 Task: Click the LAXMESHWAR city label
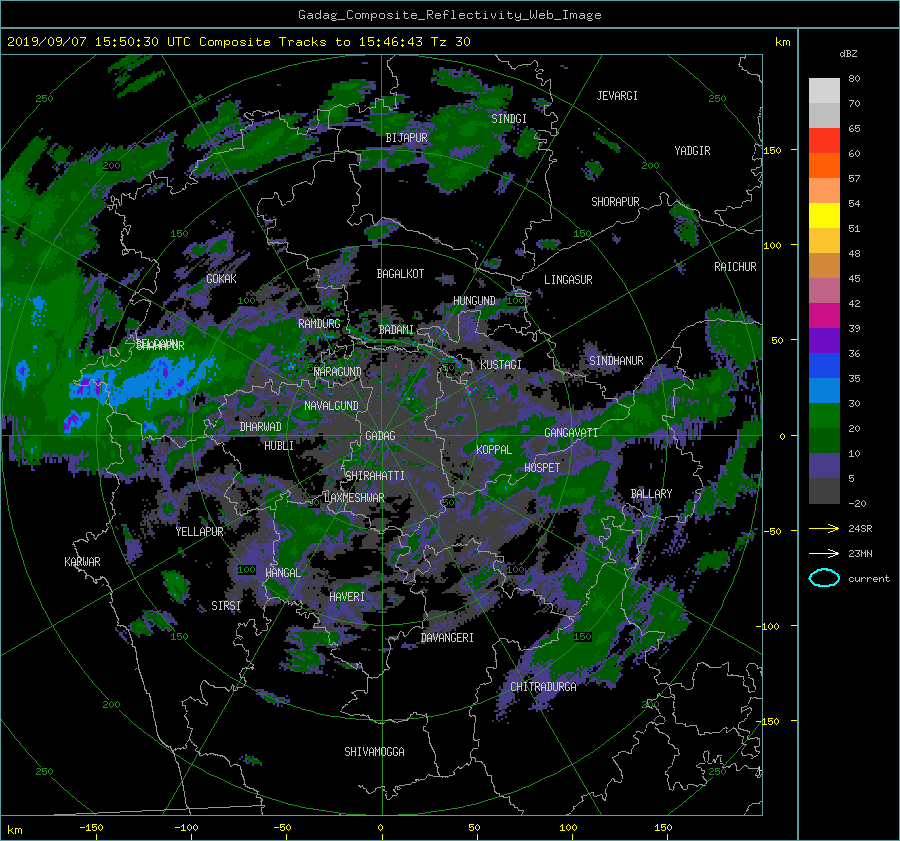point(354,498)
